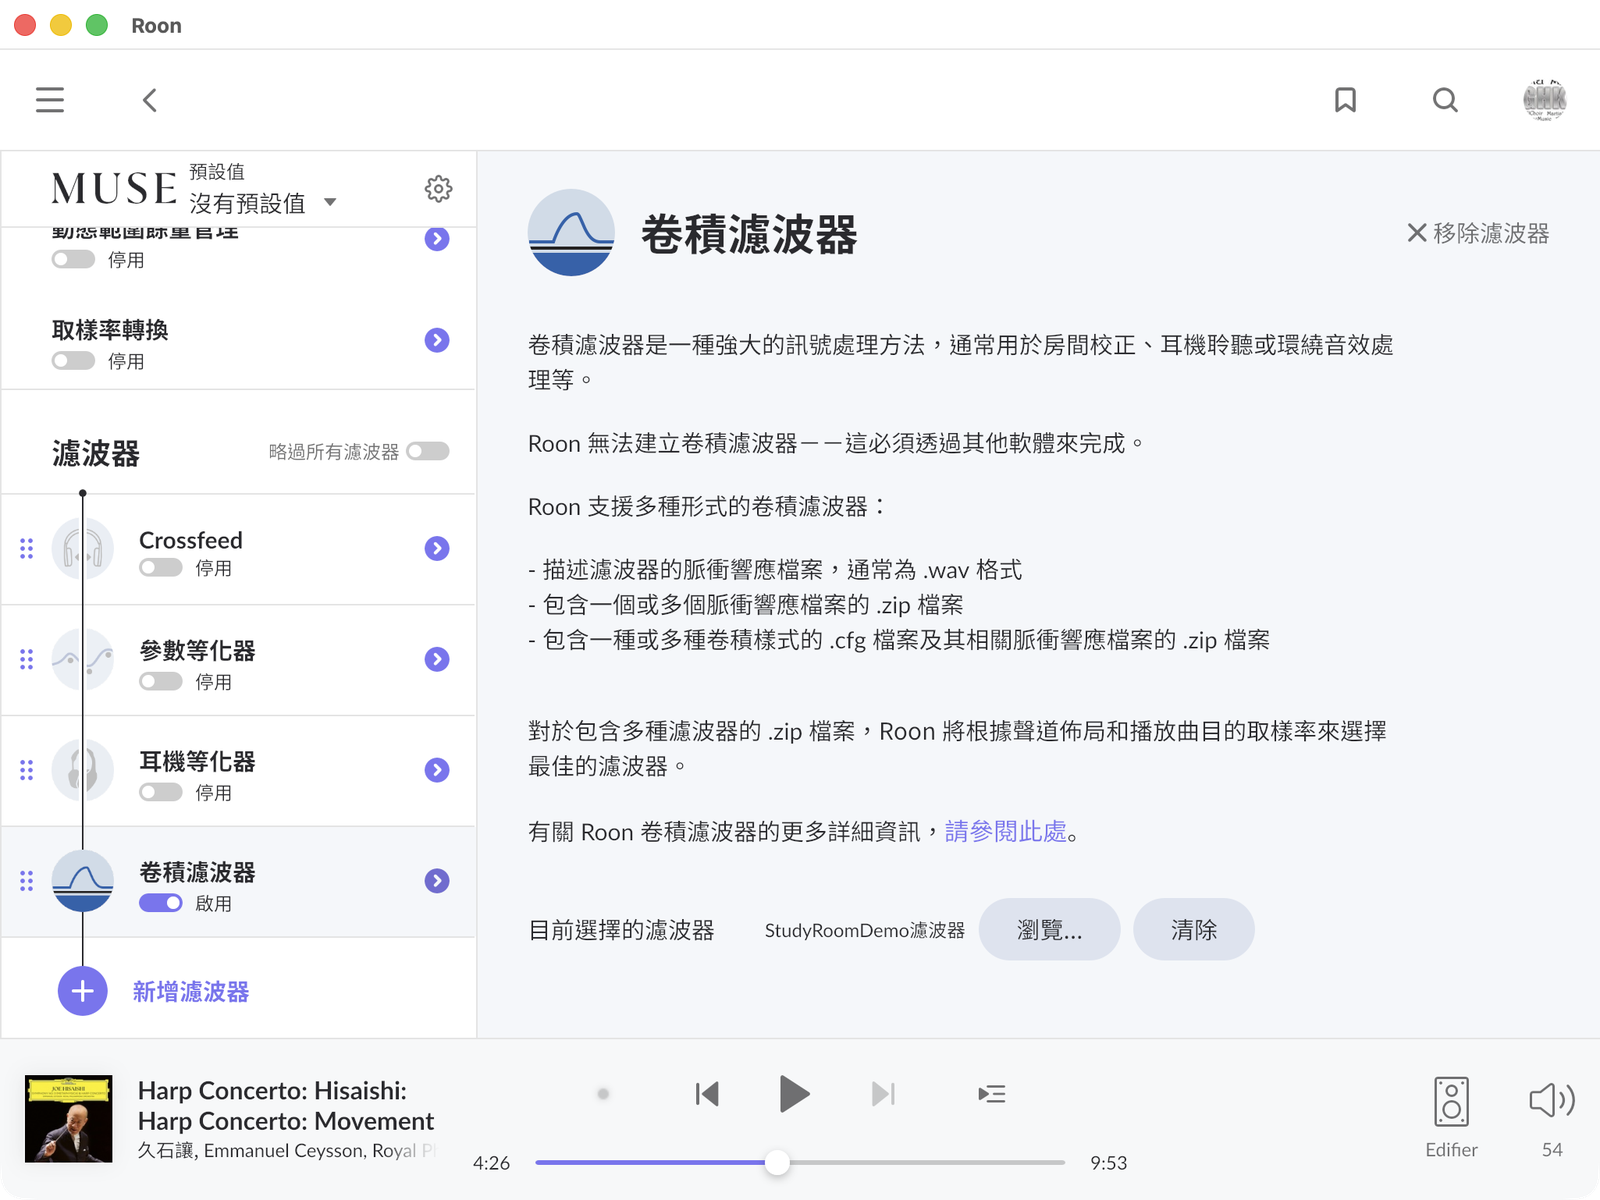Click the 卷積濾波器 icon in the filter list
1600x1200 pixels.
83,881
